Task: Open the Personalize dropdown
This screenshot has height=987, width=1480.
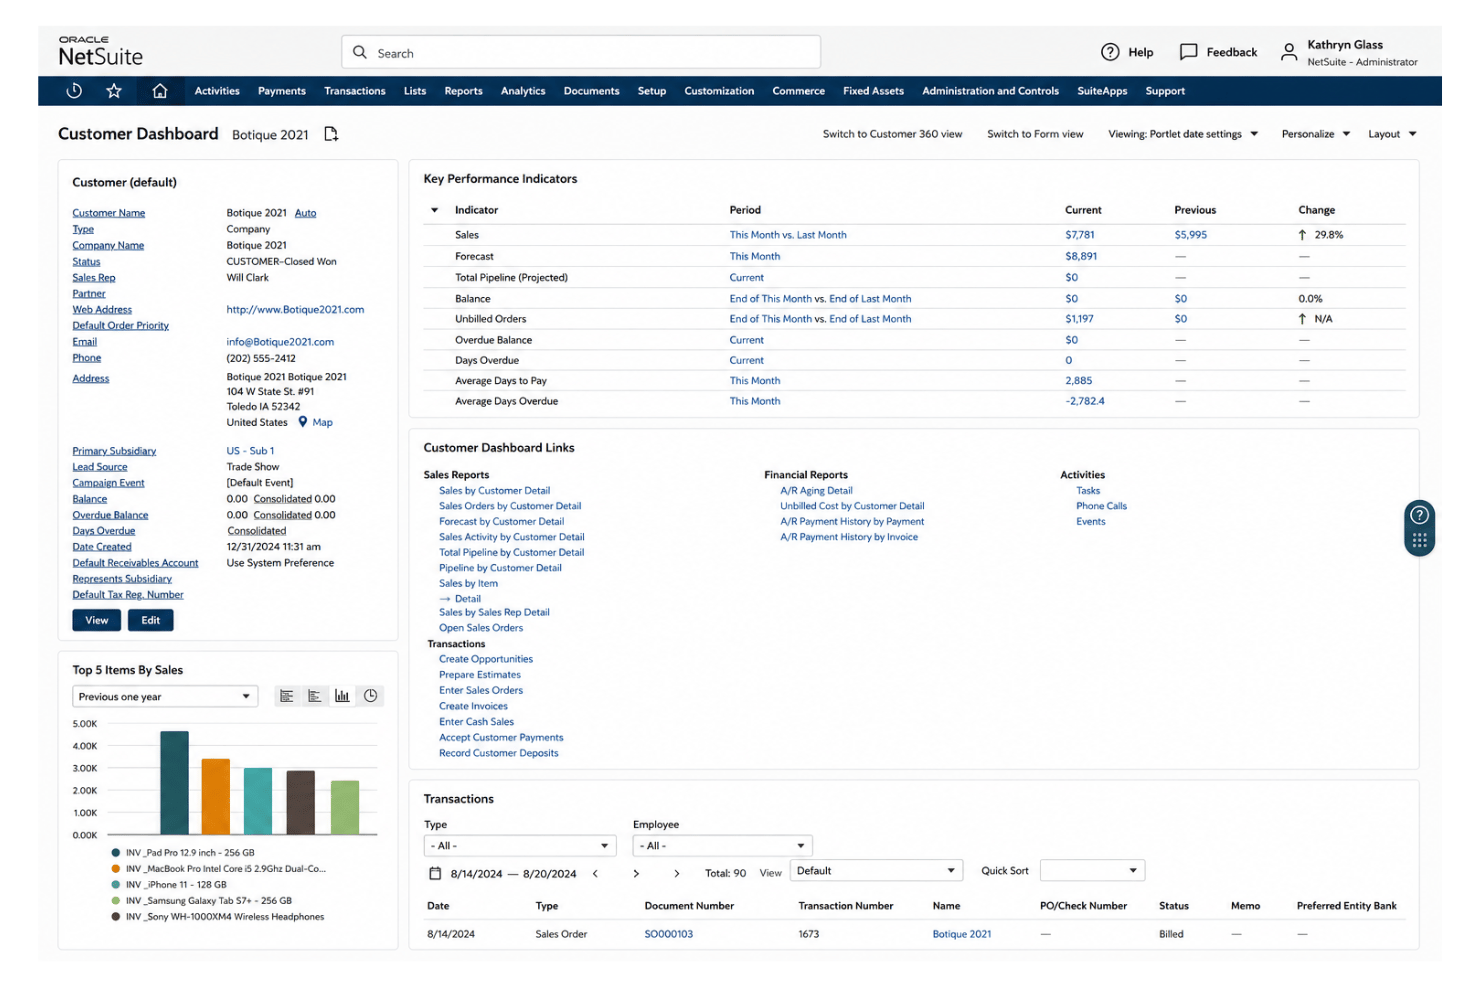Action: pyautogui.click(x=1316, y=134)
